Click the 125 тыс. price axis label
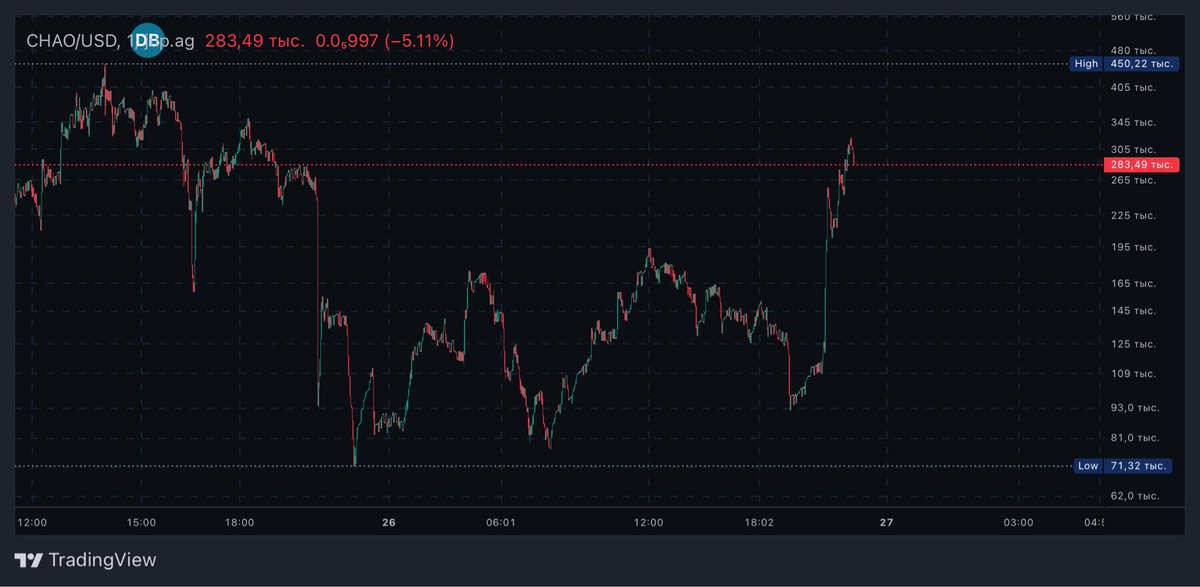The height and width of the screenshot is (587, 1200). 1133,344
